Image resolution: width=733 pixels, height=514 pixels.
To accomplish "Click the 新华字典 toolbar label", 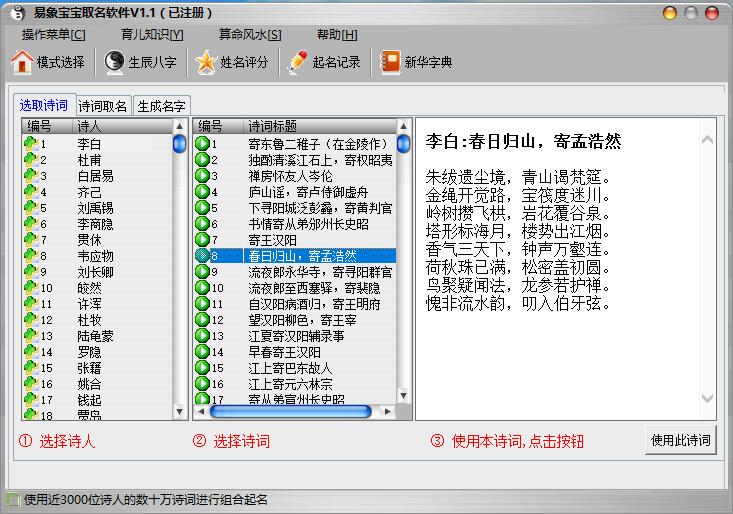I will pos(428,62).
